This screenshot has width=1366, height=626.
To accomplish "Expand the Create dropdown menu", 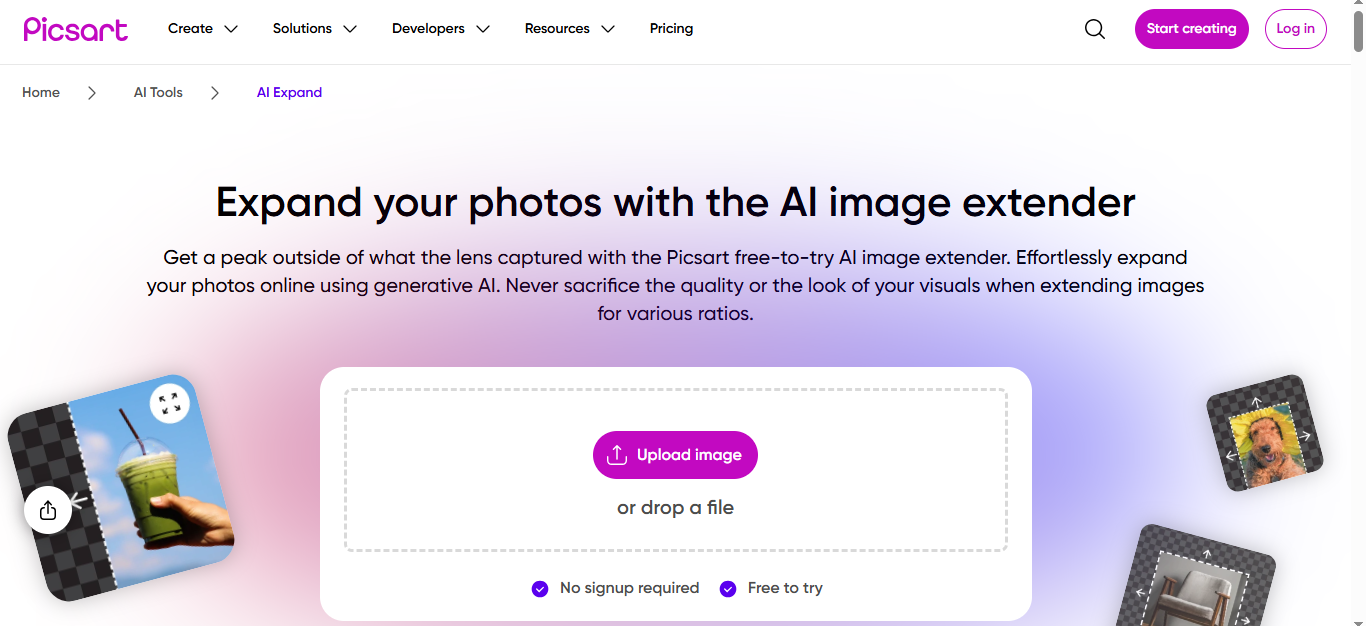I will point(203,29).
